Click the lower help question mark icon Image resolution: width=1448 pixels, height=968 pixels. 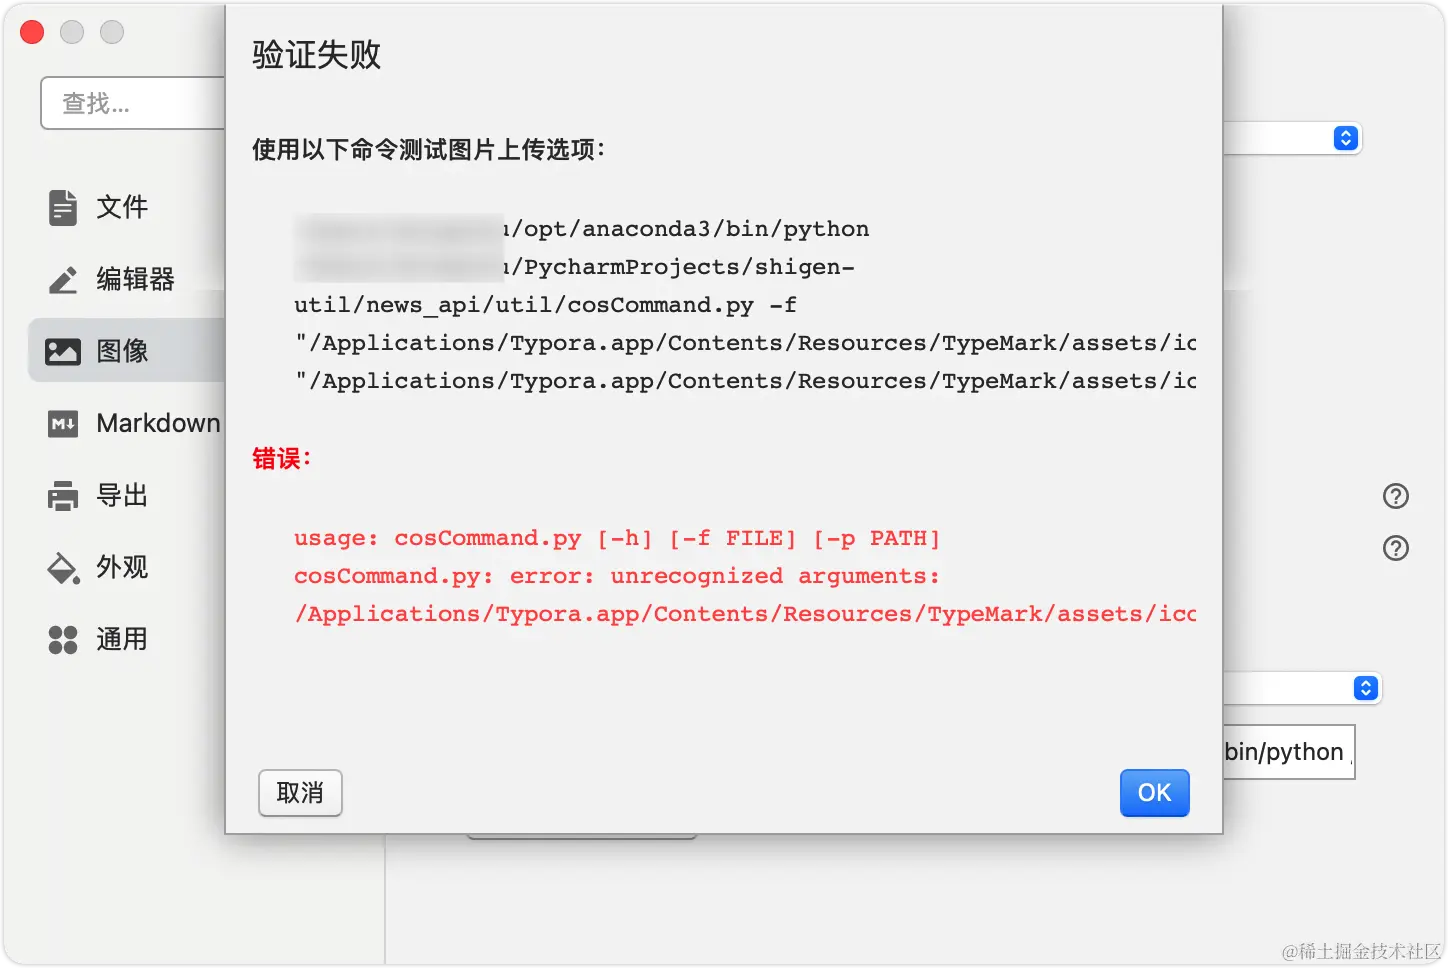pos(1395,548)
